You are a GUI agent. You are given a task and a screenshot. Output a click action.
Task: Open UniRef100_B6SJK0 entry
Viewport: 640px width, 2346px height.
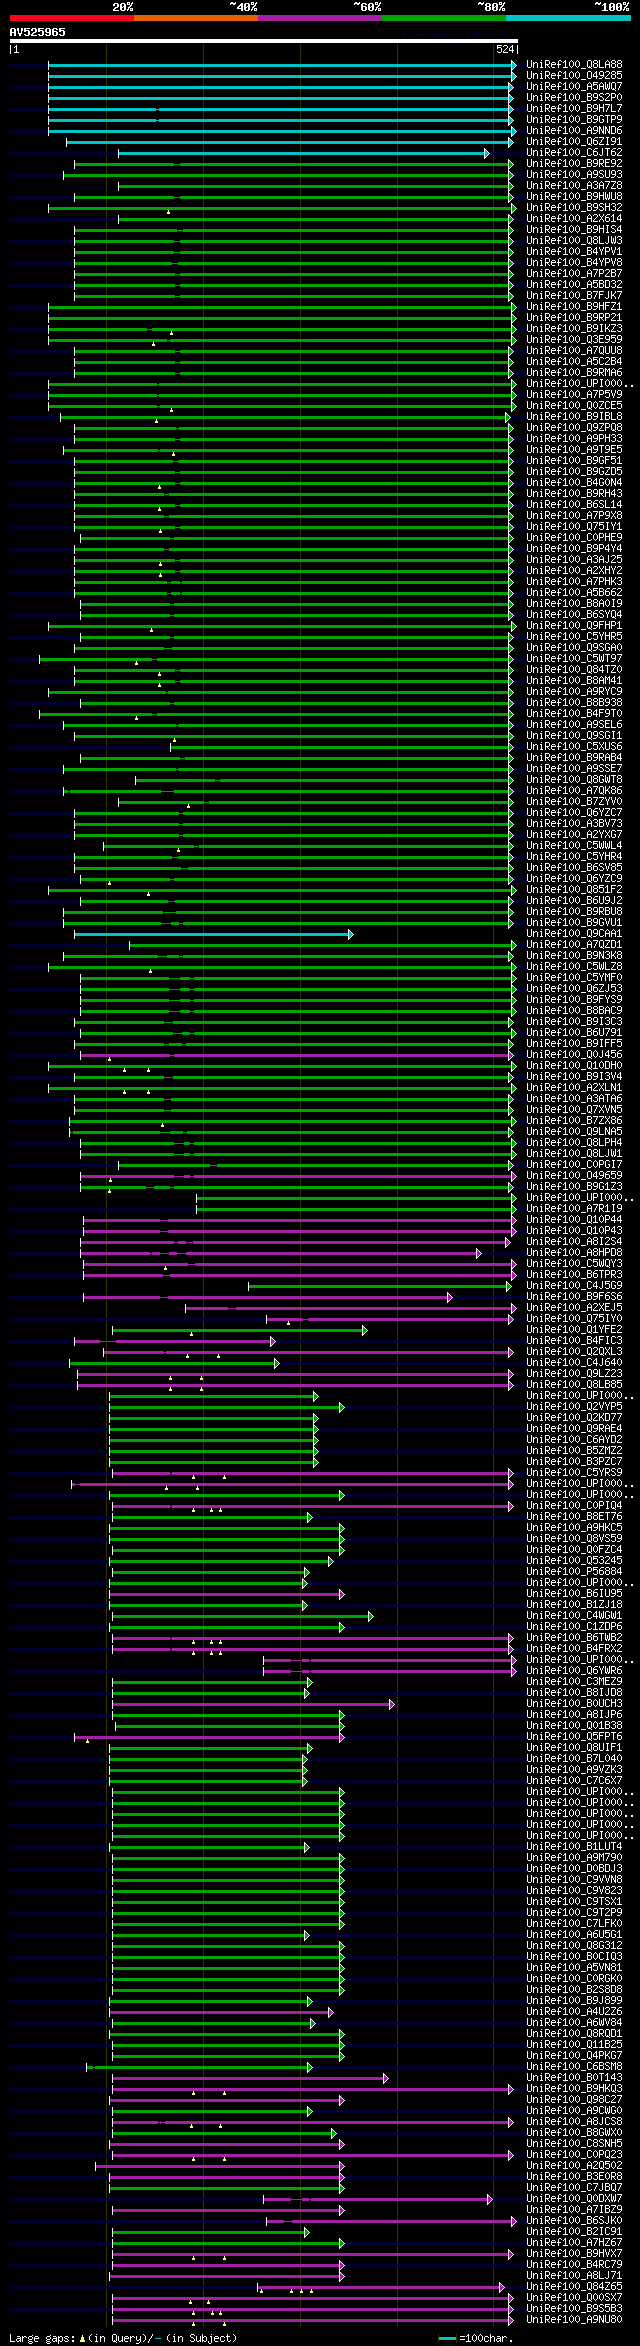[574, 2220]
